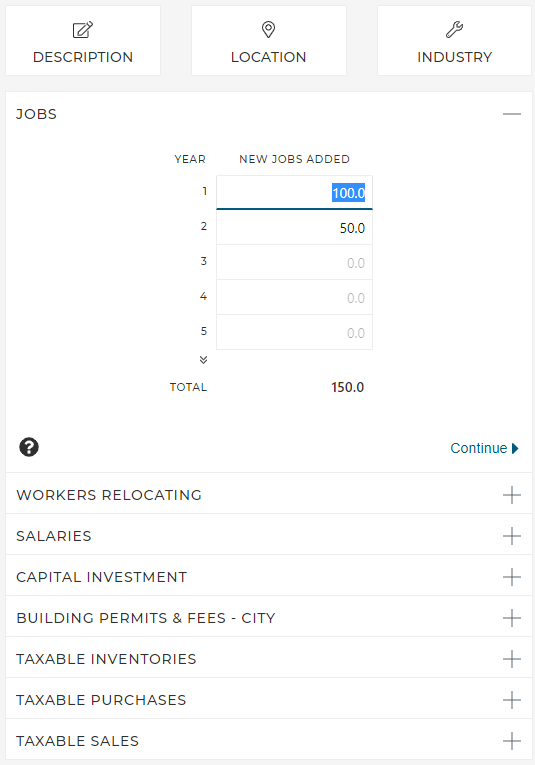Open the Description tab with the pencil icon

point(83,40)
